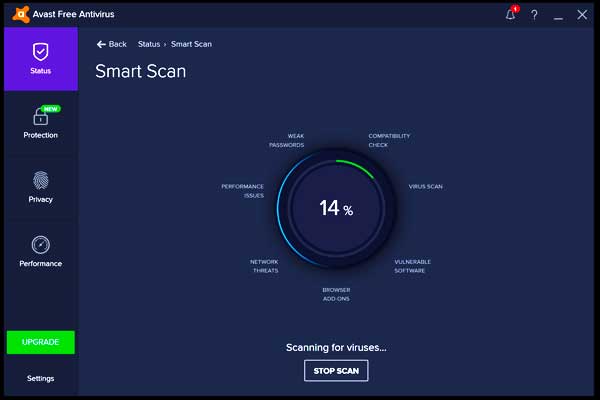Click the Smart Scan page heading
The height and width of the screenshot is (400, 600).
(x=140, y=72)
